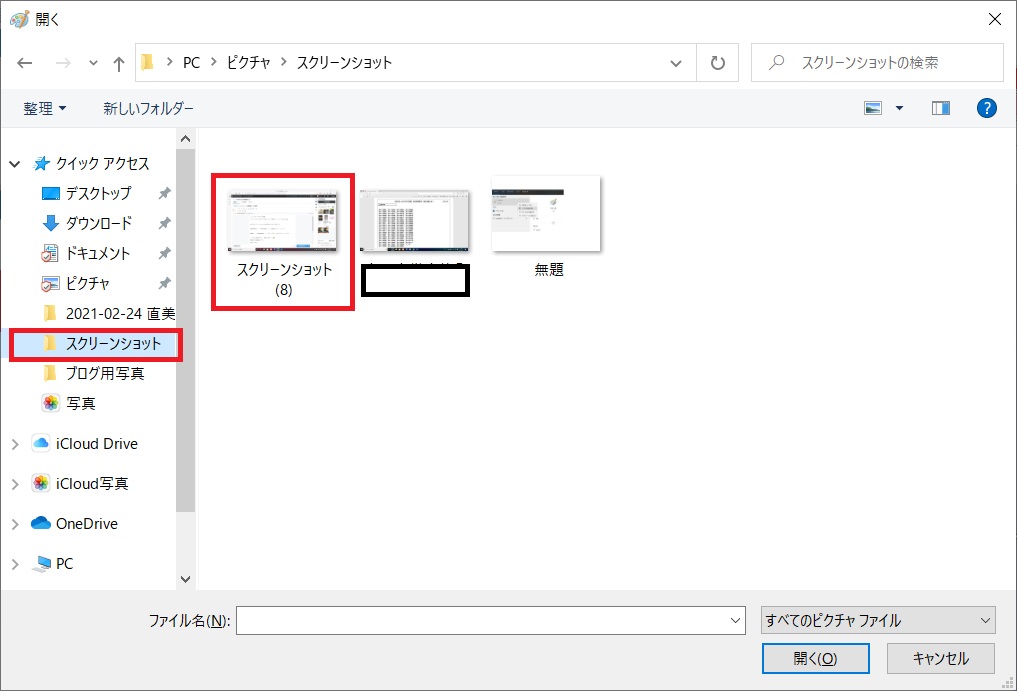Open the 2021-02-24 直美 folder
This screenshot has width=1017, height=691.
(120, 313)
